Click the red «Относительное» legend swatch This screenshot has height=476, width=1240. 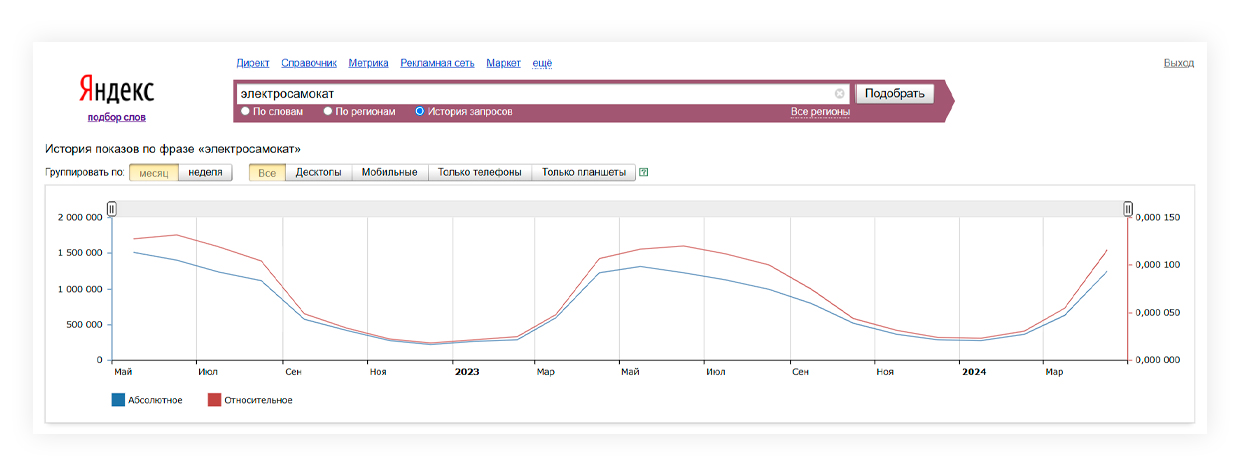tap(214, 400)
